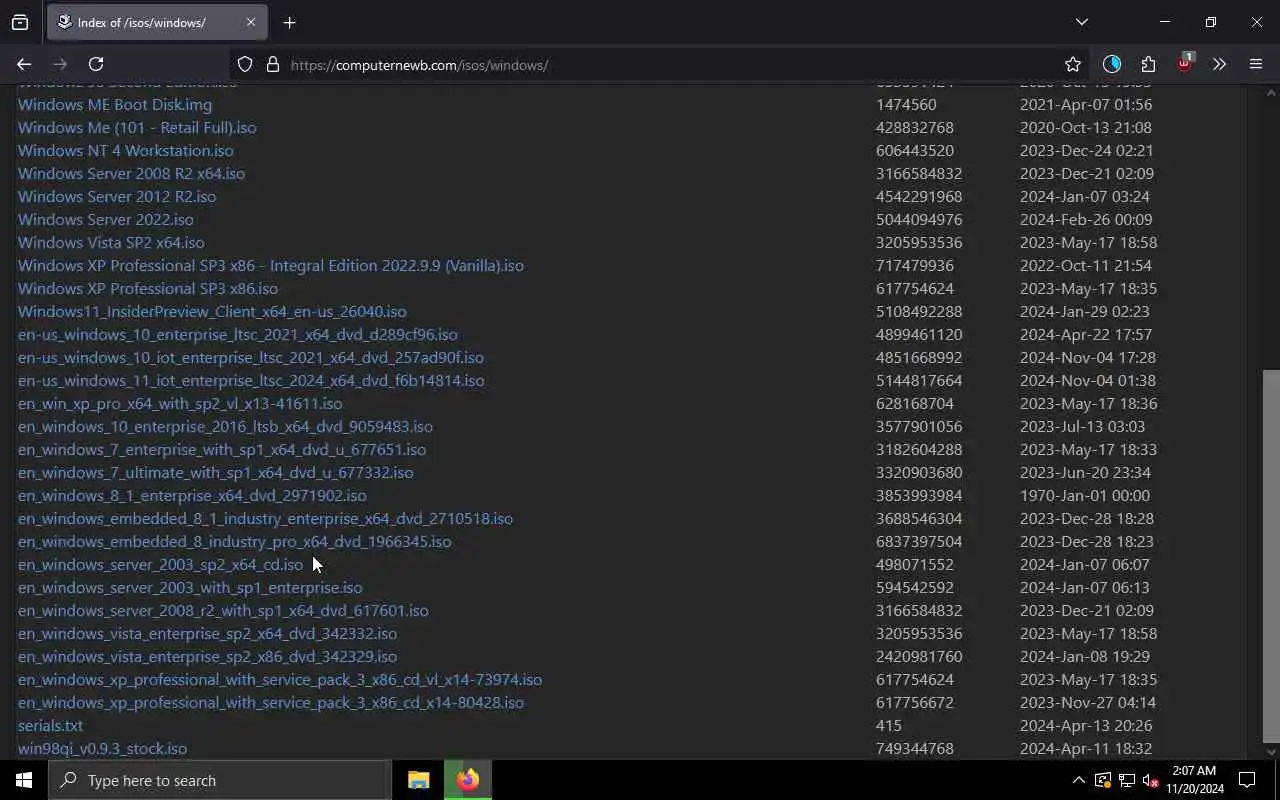1280x800 pixels.
Task: Select the Index of /isos/windows/ tab
Action: point(155,22)
